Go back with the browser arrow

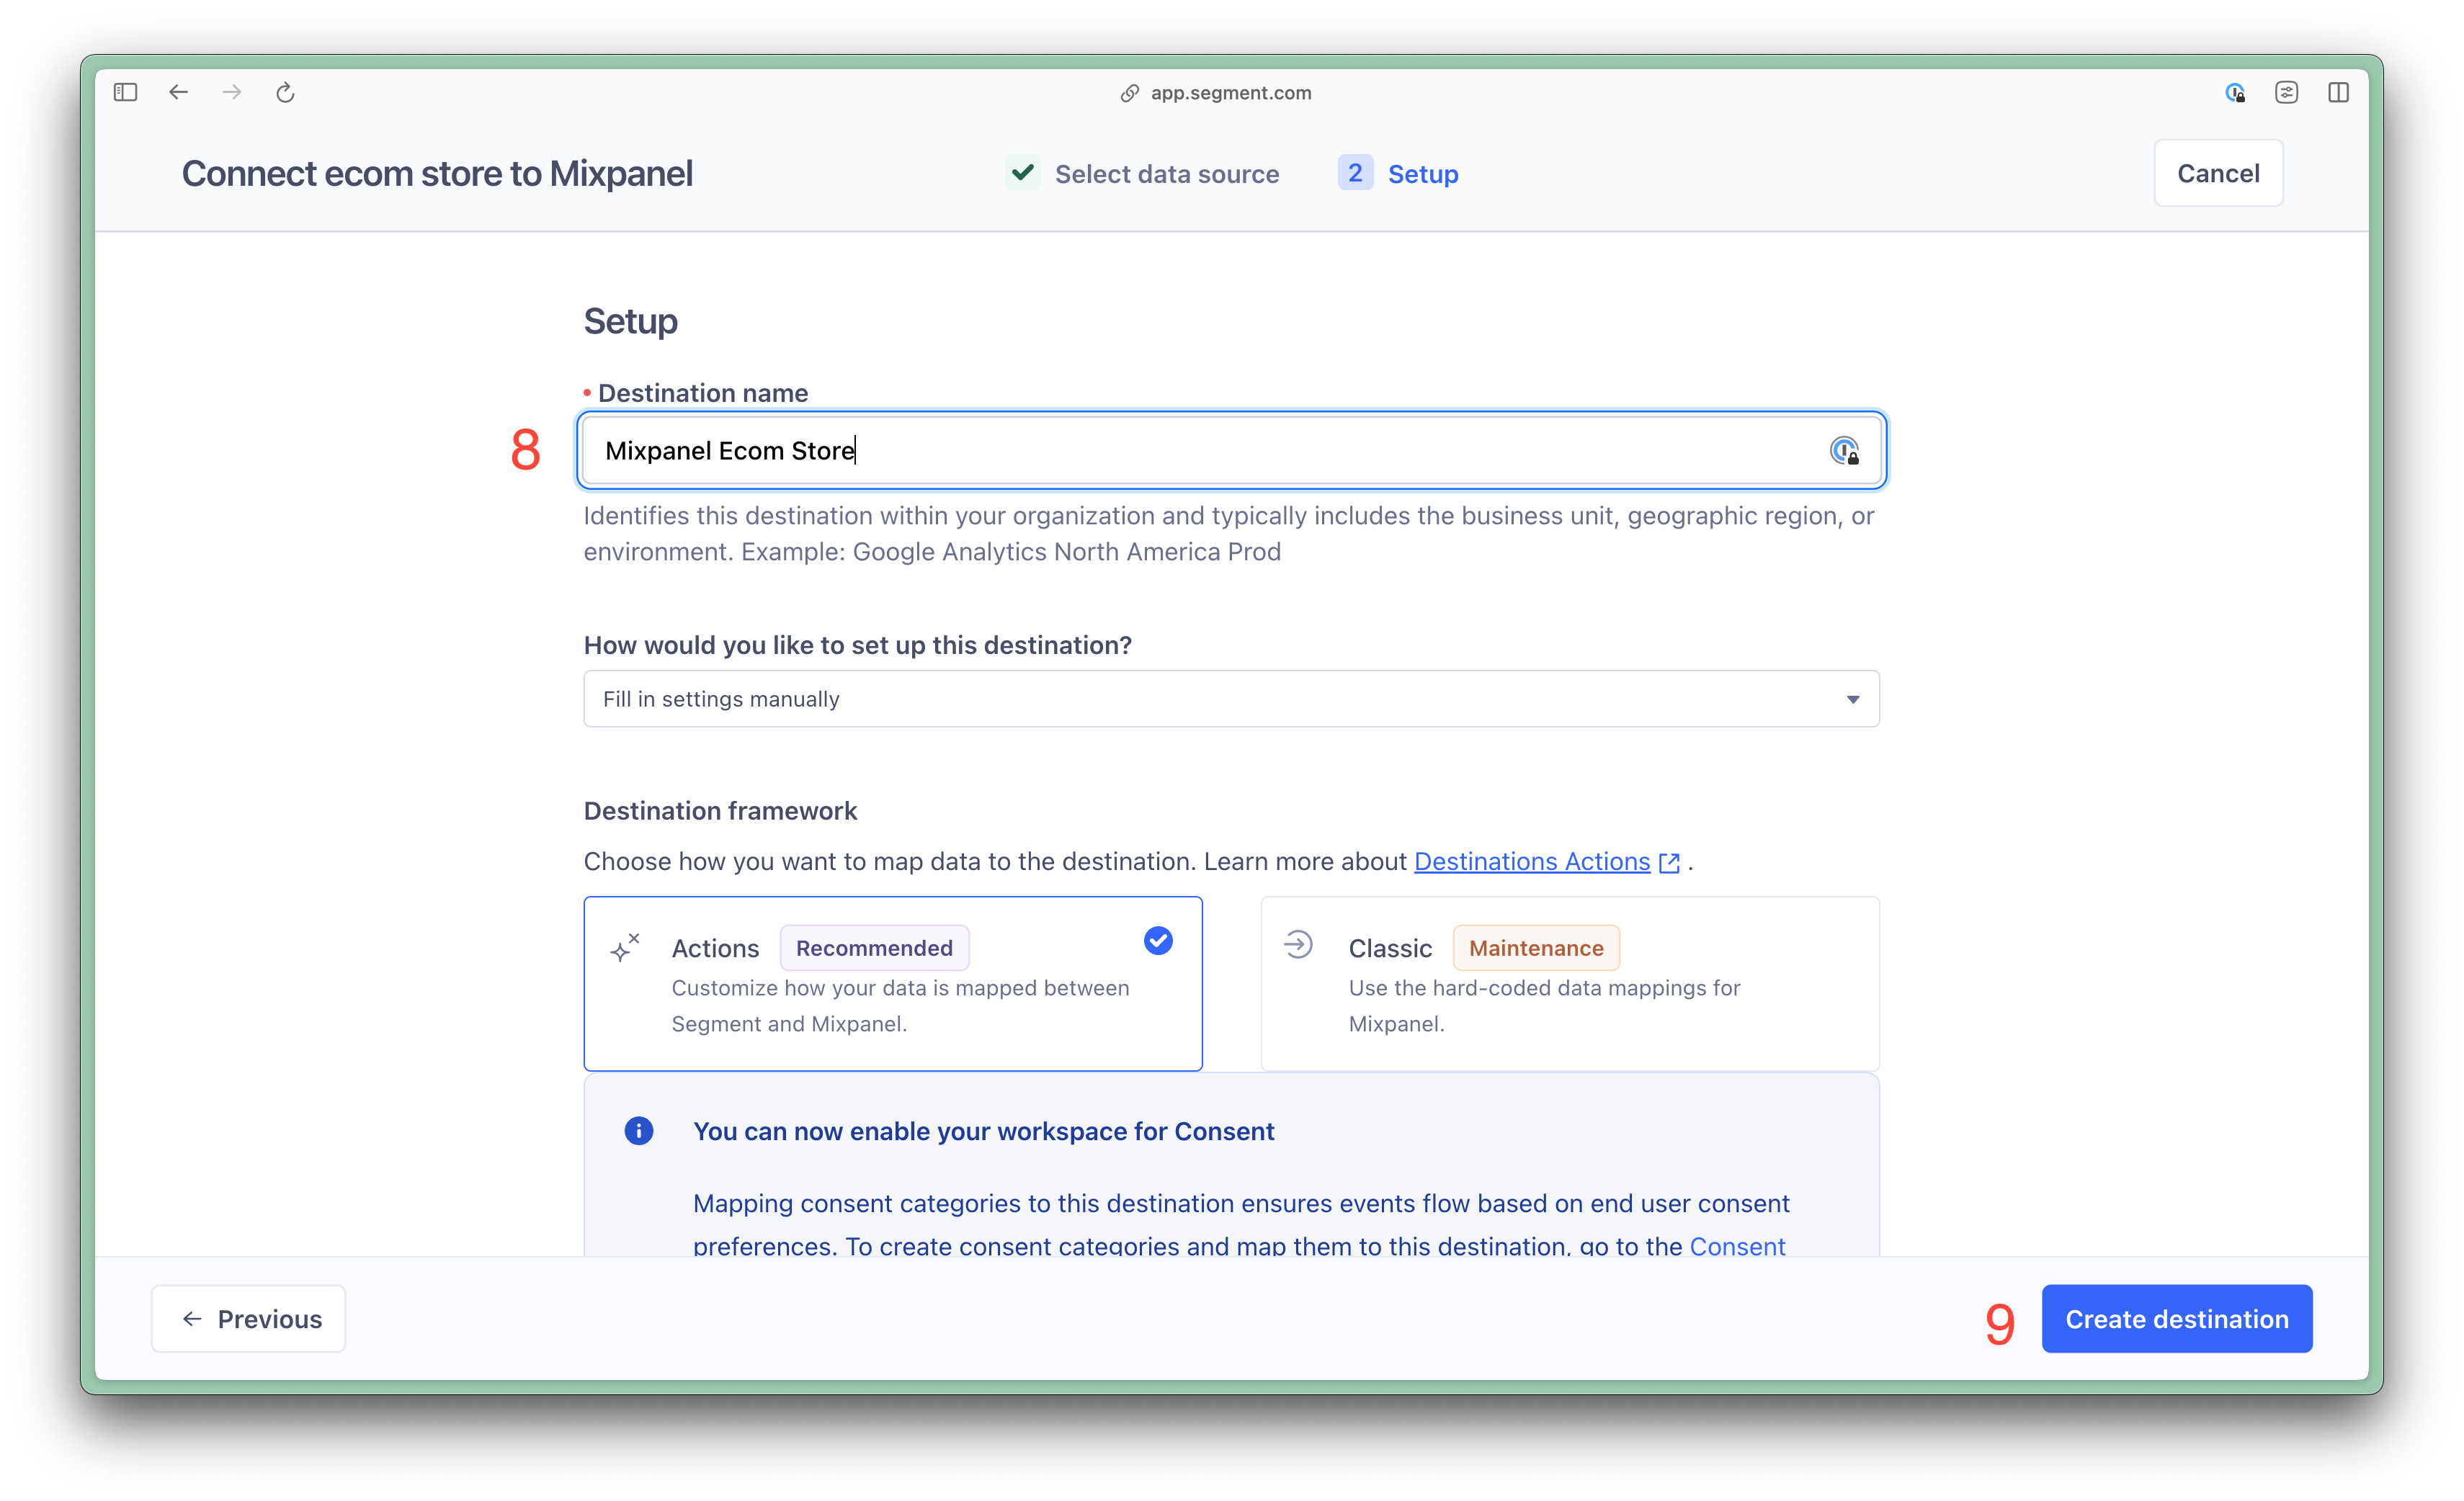178,93
